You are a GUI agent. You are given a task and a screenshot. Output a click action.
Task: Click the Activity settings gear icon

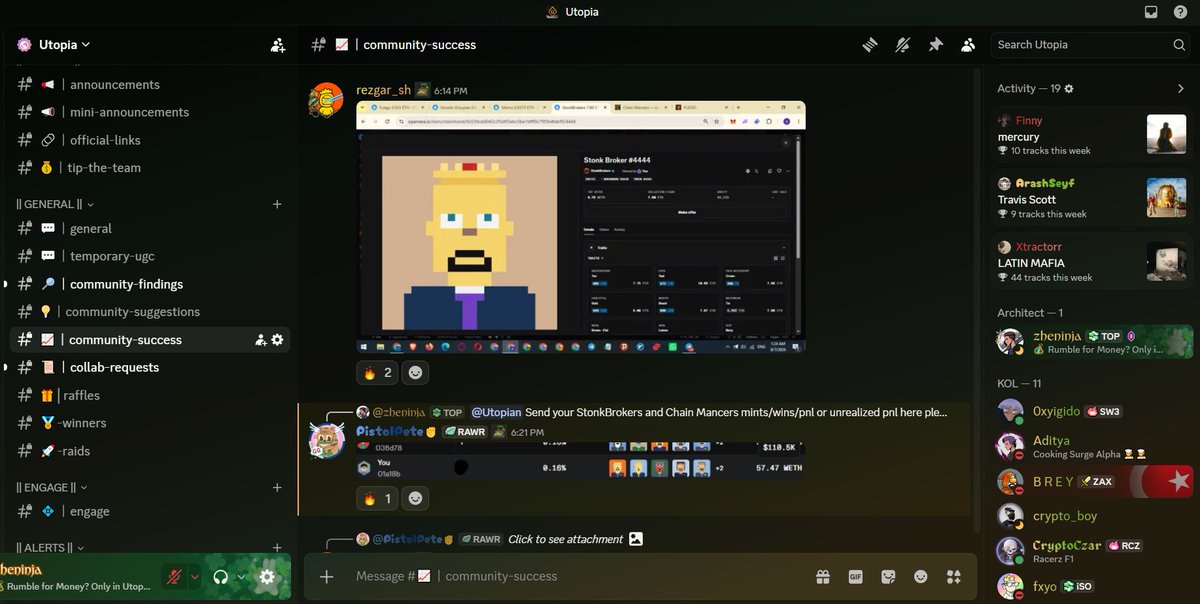click(1068, 89)
